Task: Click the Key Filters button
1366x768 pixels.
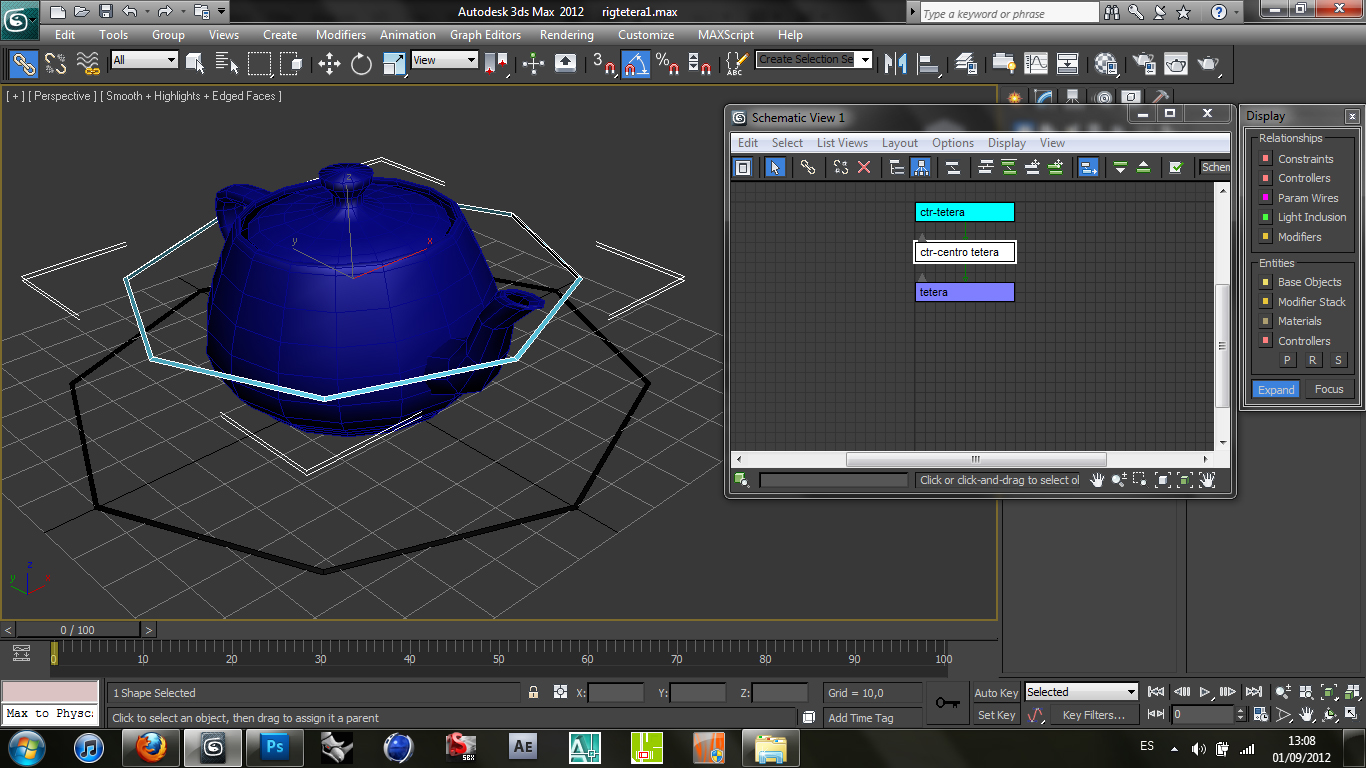Action: [x=1093, y=715]
